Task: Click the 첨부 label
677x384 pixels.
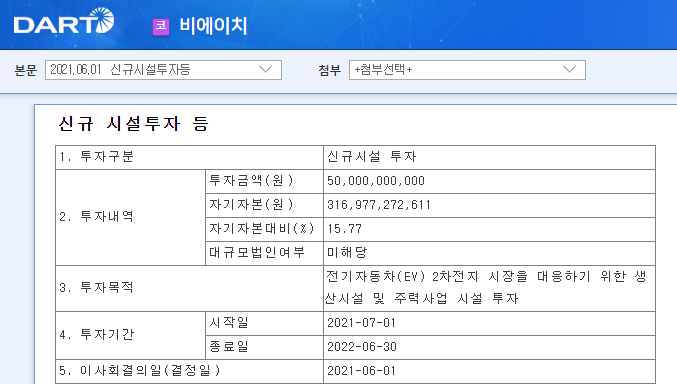Action: [329, 70]
